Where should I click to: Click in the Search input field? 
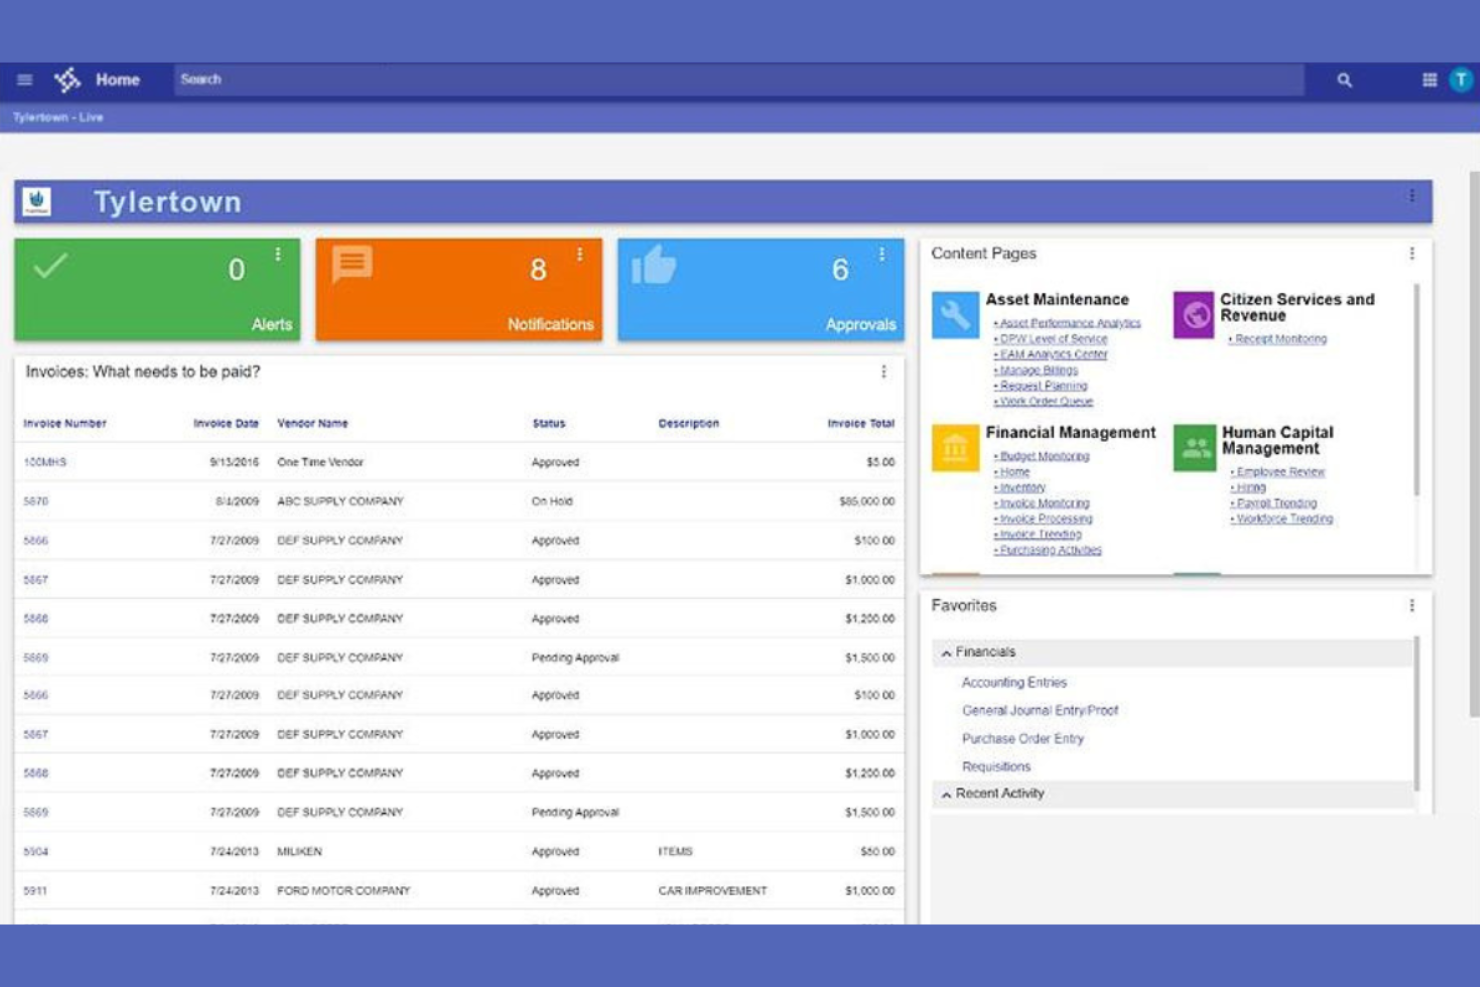pos(740,80)
